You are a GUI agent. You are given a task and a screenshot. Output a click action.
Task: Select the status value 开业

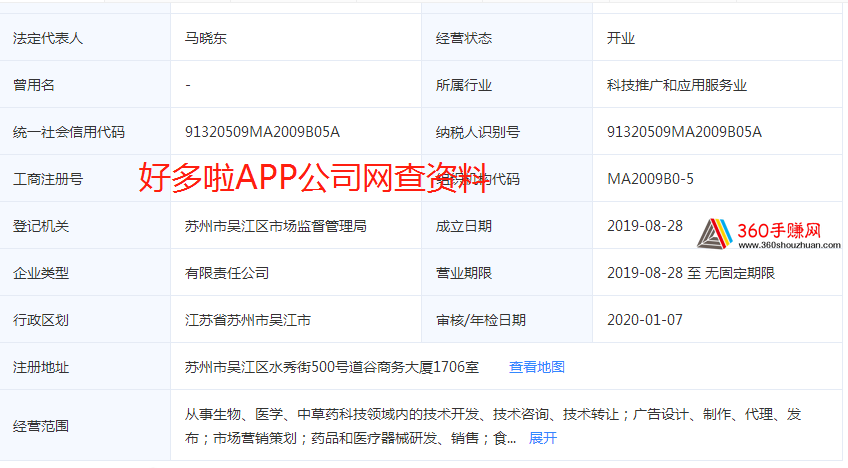pyautogui.click(x=620, y=38)
